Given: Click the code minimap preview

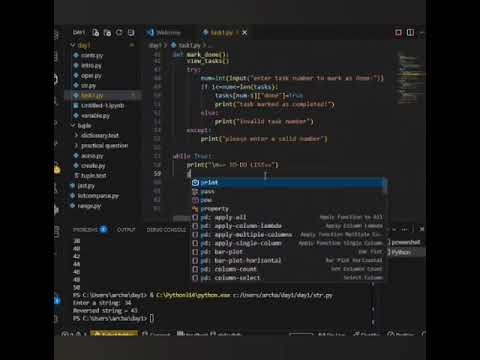Looking at the screenshot, I should tap(412, 78).
